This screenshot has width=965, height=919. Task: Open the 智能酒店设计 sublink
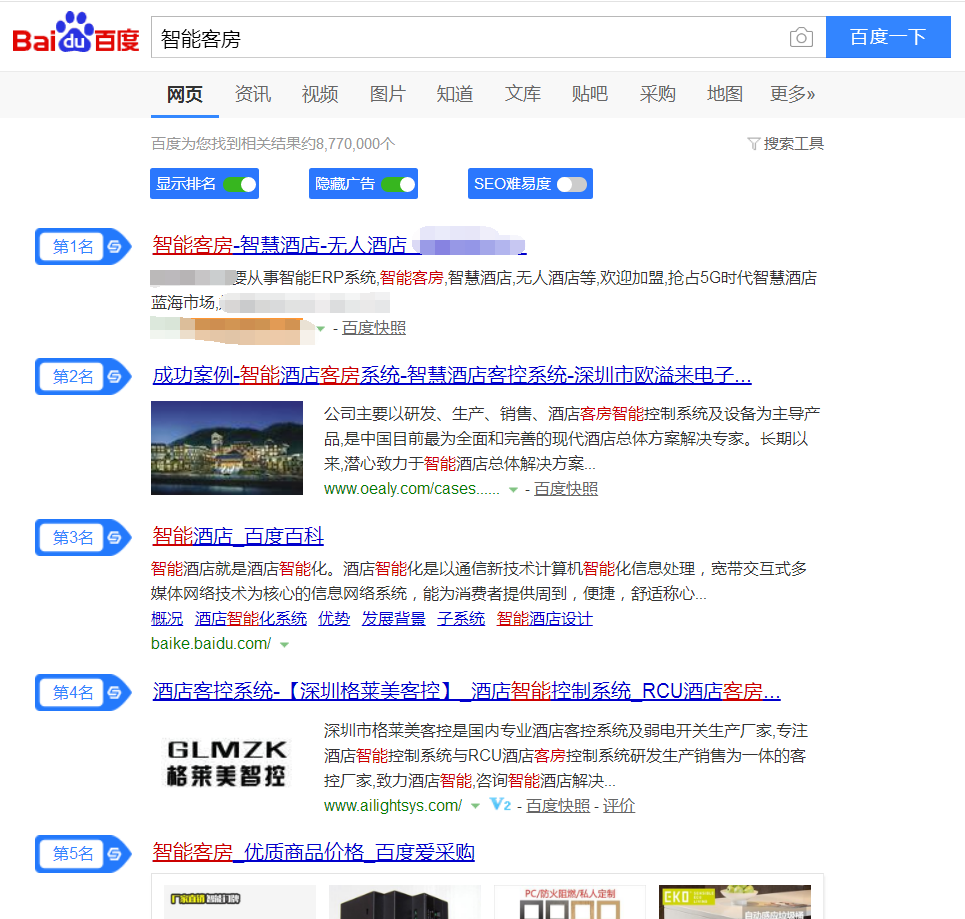[x=545, y=619]
